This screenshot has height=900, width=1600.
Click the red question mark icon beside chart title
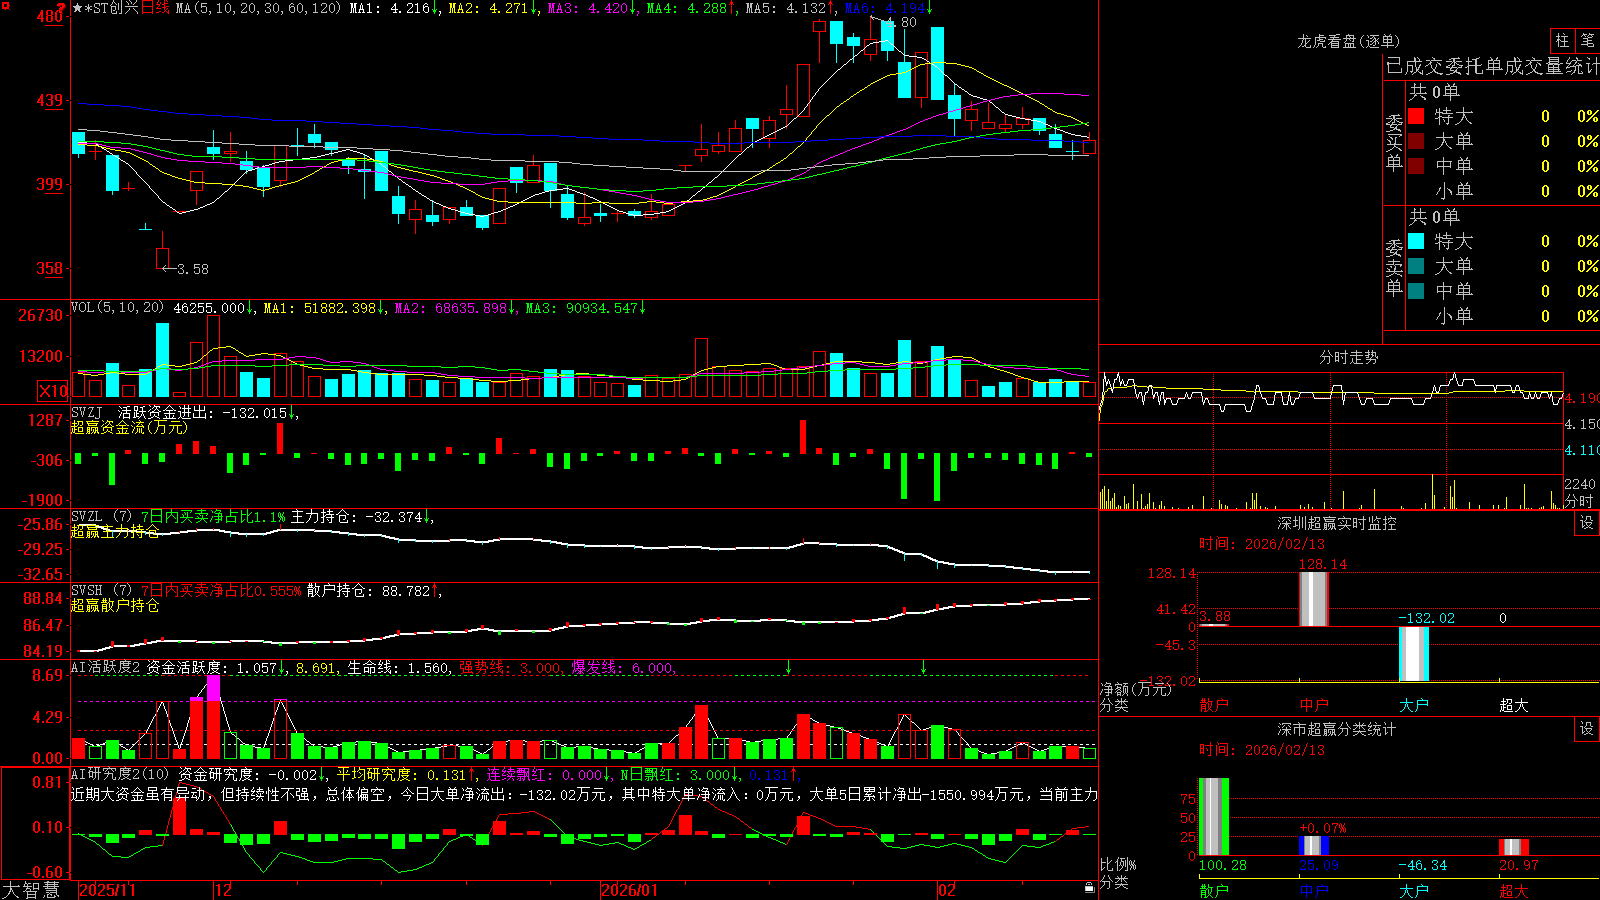pos(62,8)
